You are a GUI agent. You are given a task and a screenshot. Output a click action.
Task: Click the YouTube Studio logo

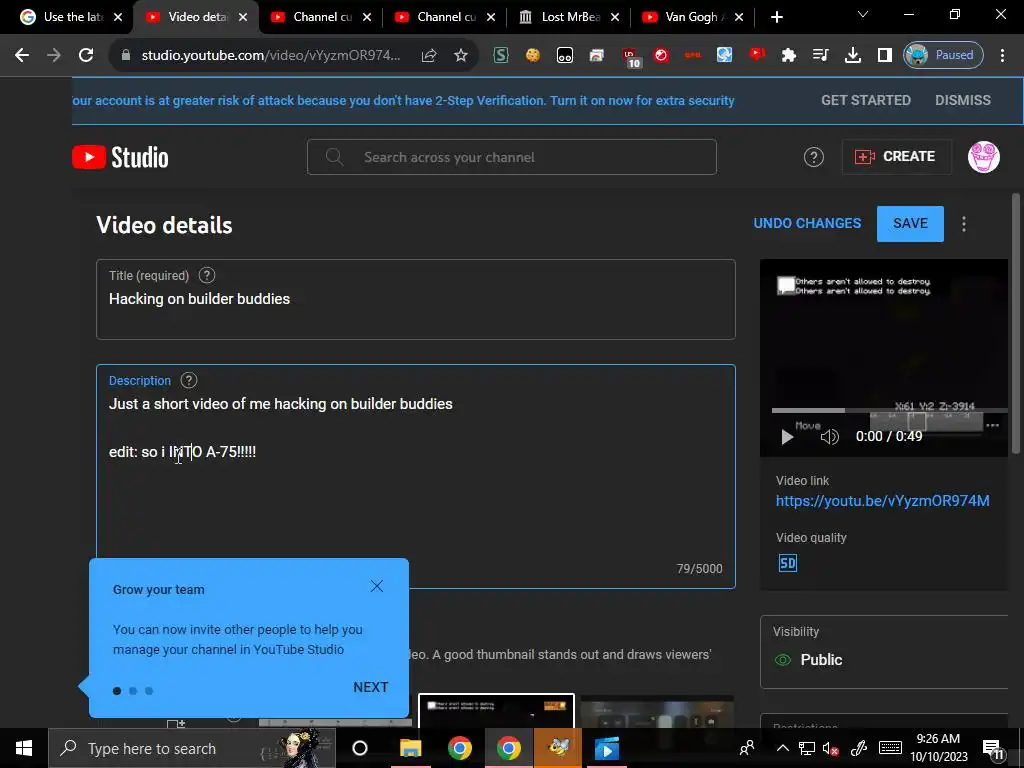120,157
